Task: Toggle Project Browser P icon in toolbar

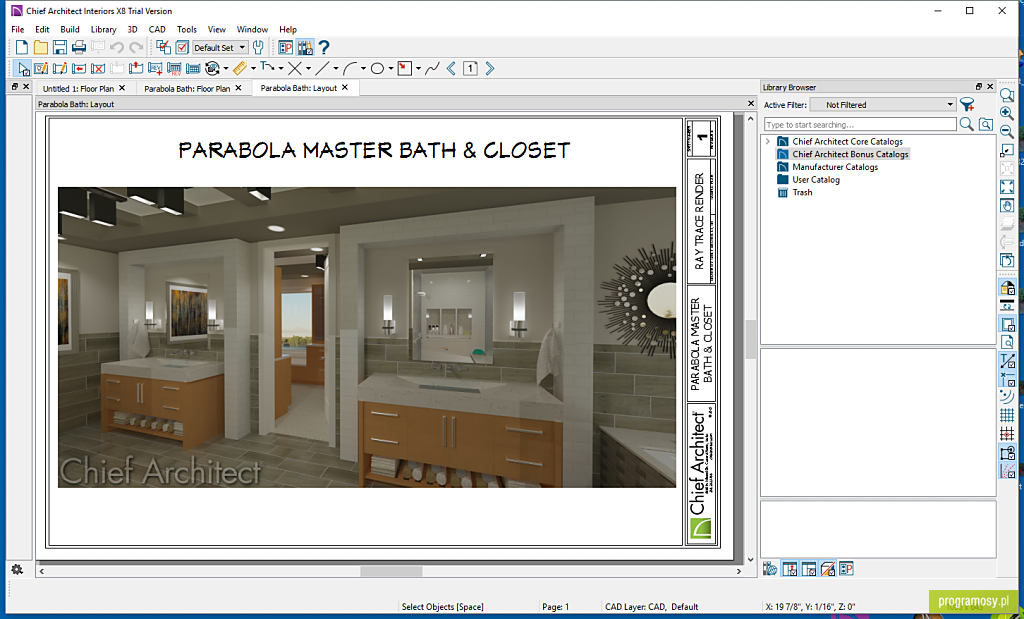Action: 286,47
